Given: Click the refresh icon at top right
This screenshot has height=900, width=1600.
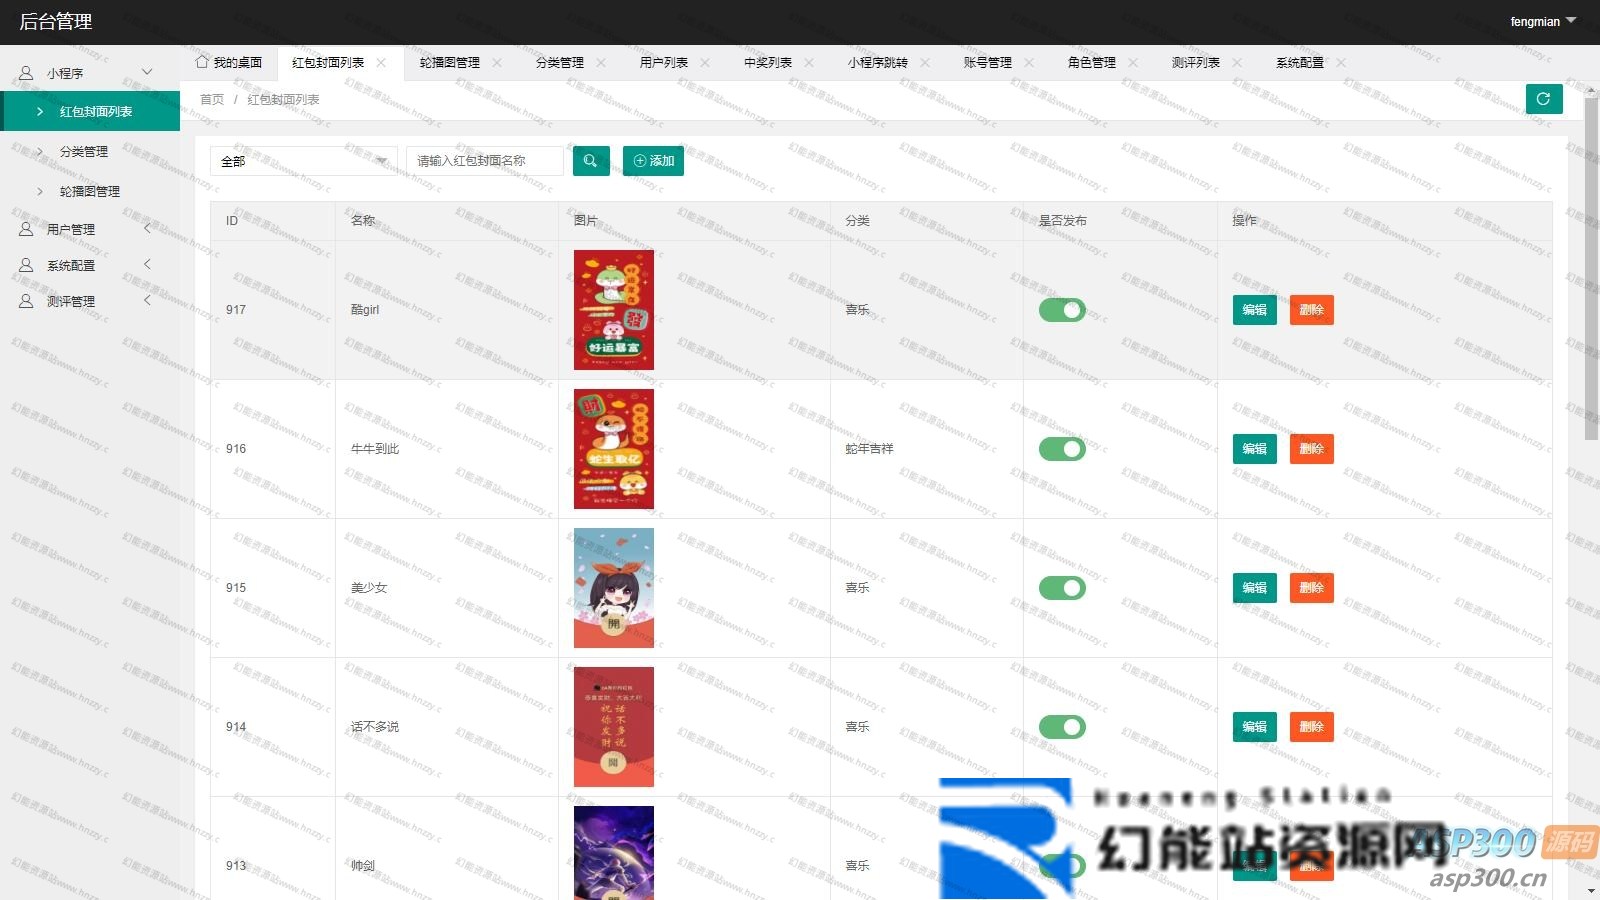Looking at the screenshot, I should 1543,99.
